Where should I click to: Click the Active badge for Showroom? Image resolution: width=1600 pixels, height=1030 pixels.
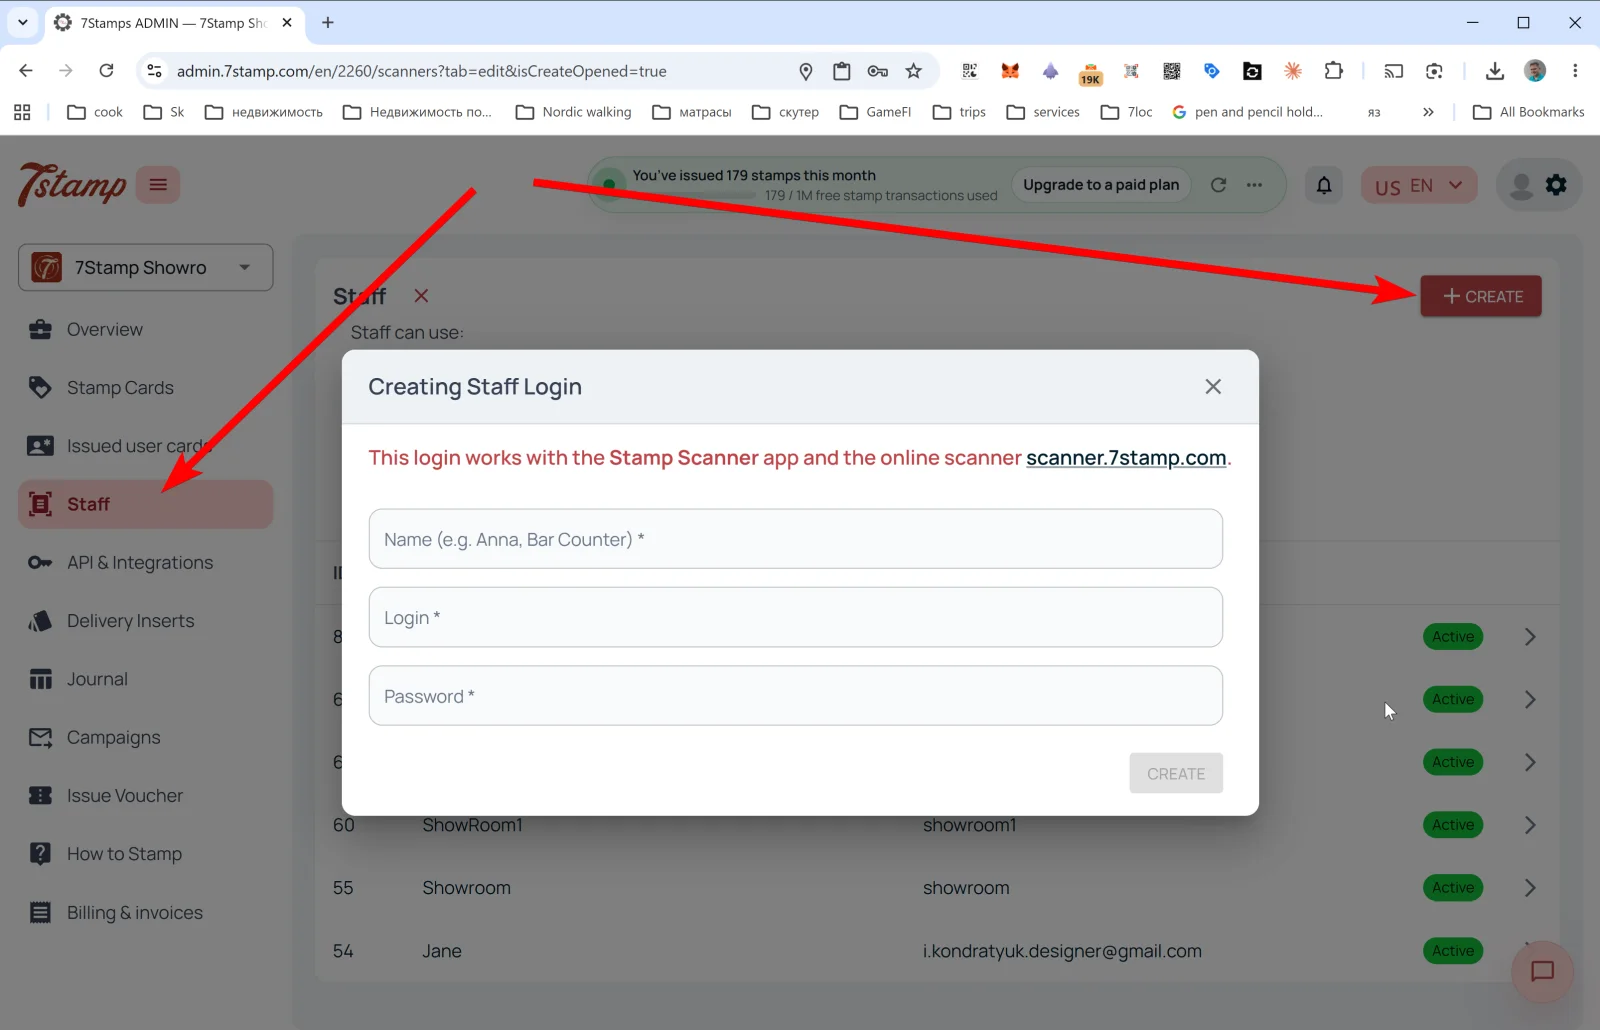(x=1453, y=888)
